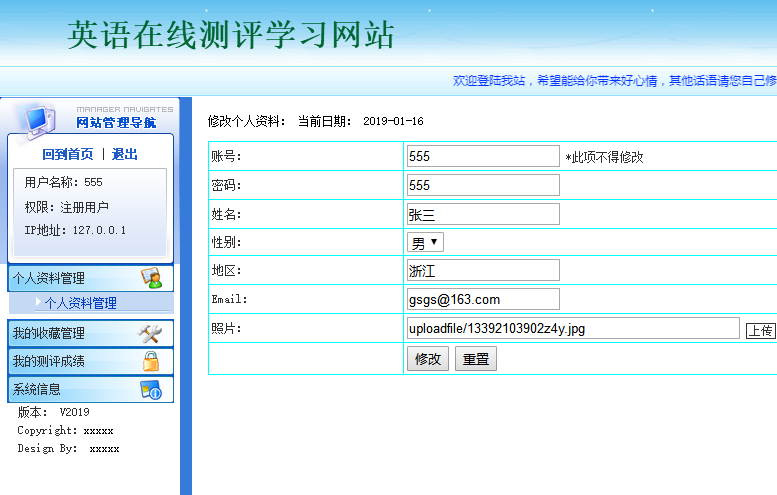Click the padlock icon beside 我的测评成绩
Image resolution: width=777 pixels, height=495 pixels.
[151, 361]
